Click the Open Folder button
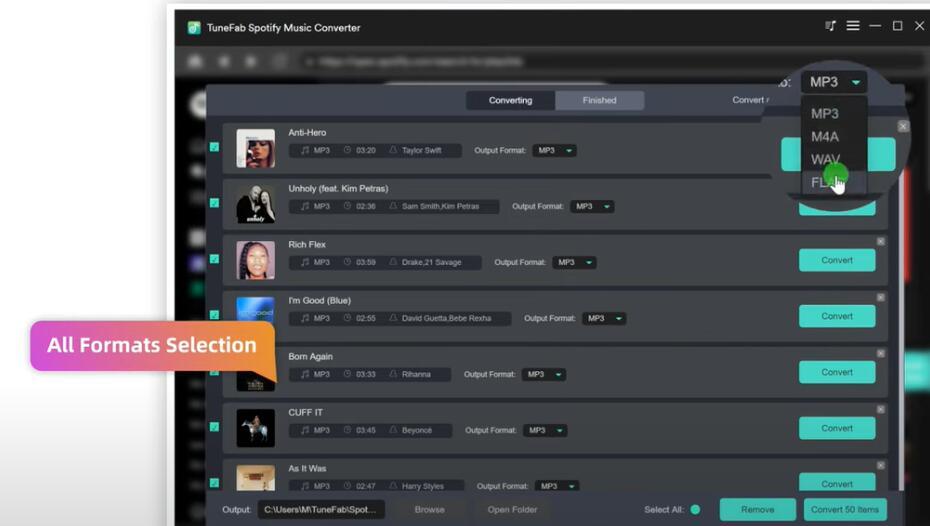 (x=512, y=509)
